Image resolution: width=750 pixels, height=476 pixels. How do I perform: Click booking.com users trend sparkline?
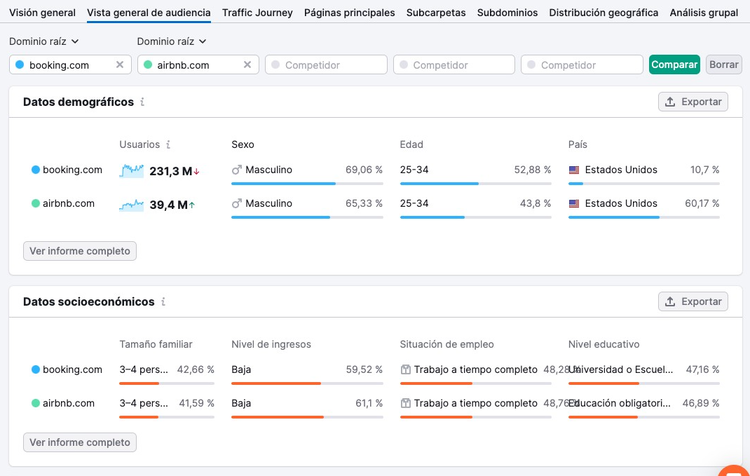pos(132,171)
